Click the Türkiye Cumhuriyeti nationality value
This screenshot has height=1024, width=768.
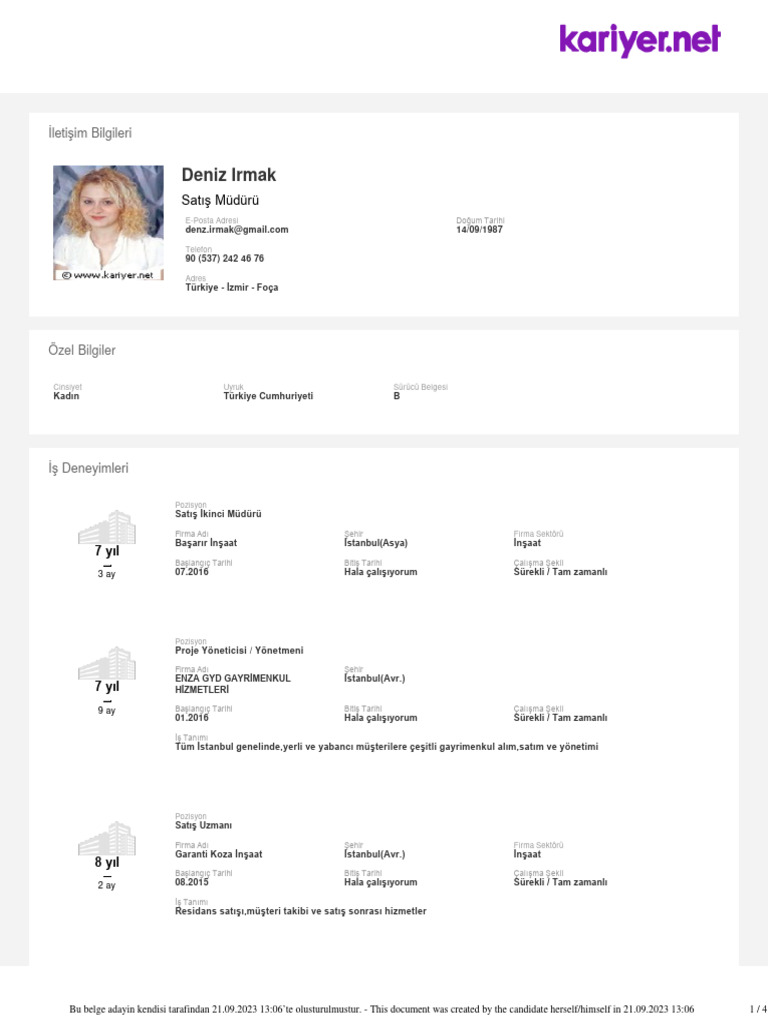pyautogui.click(x=268, y=396)
